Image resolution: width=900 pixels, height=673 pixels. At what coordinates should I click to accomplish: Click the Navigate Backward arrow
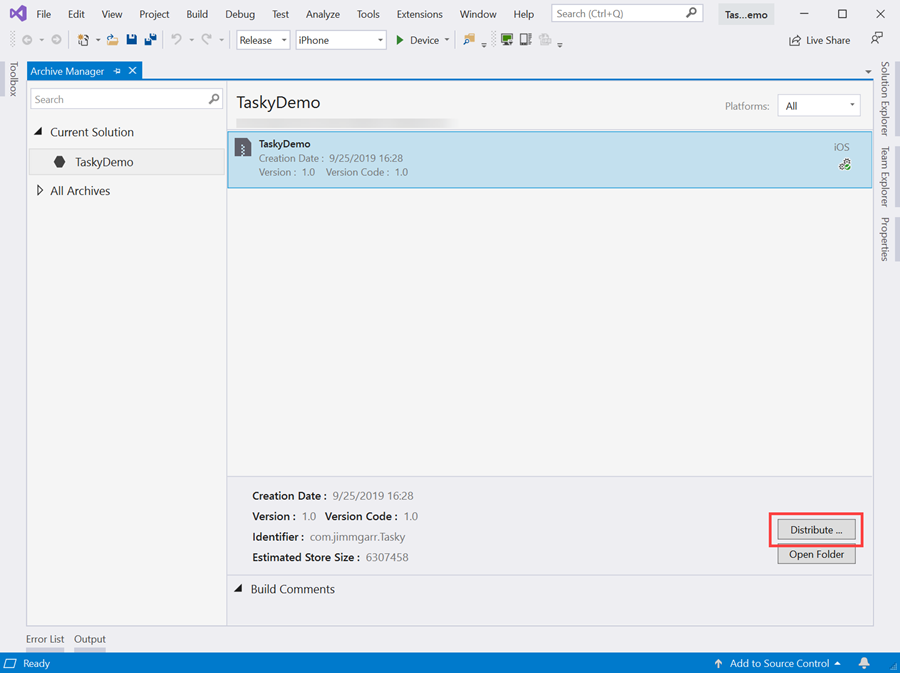coord(27,39)
